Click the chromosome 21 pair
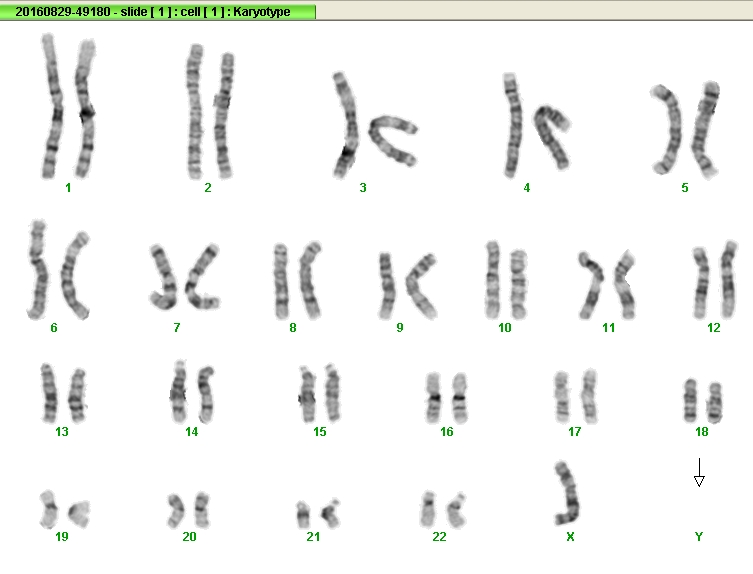 [318, 513]
